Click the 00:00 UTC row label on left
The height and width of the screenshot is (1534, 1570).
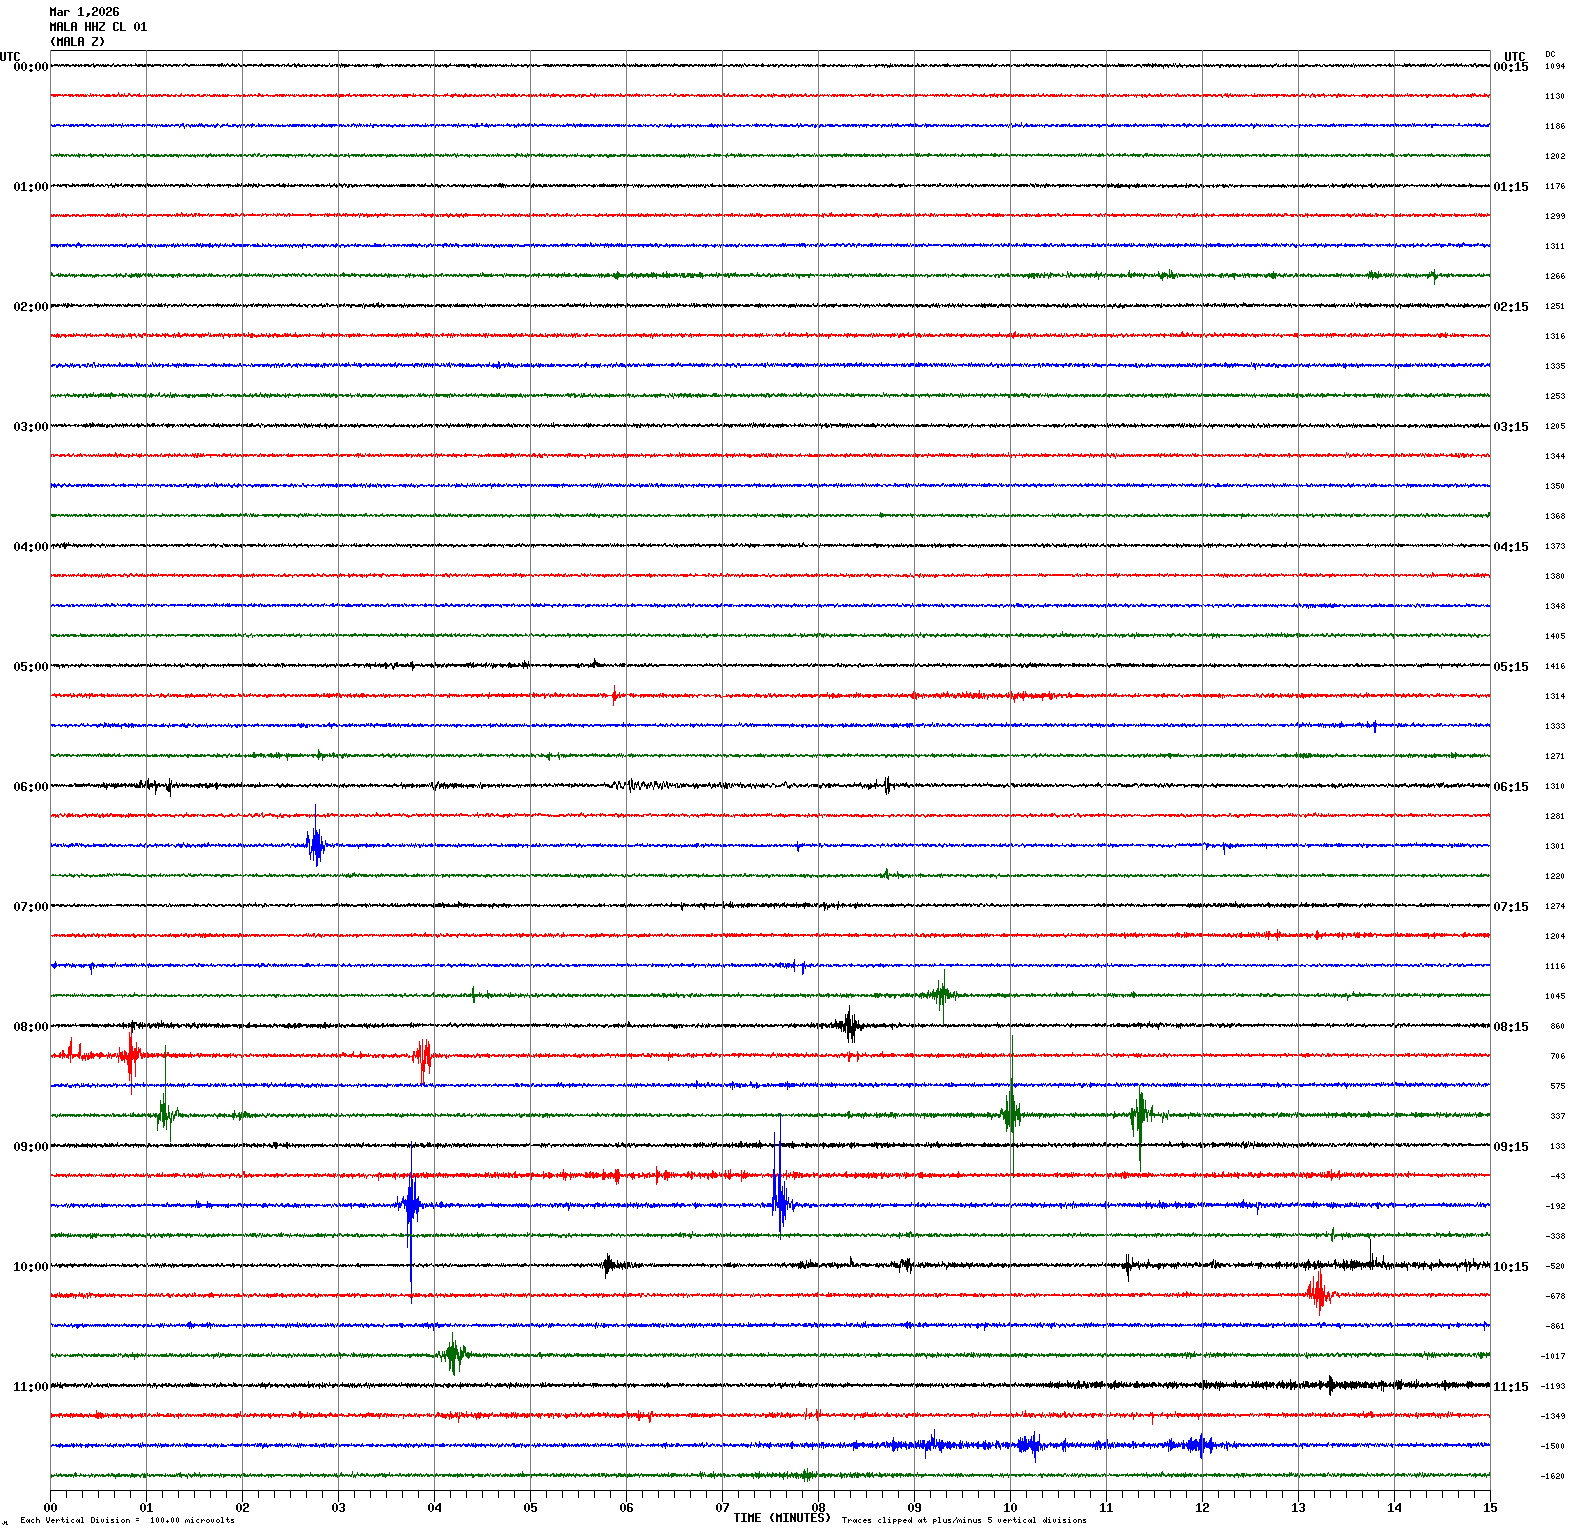30,67
